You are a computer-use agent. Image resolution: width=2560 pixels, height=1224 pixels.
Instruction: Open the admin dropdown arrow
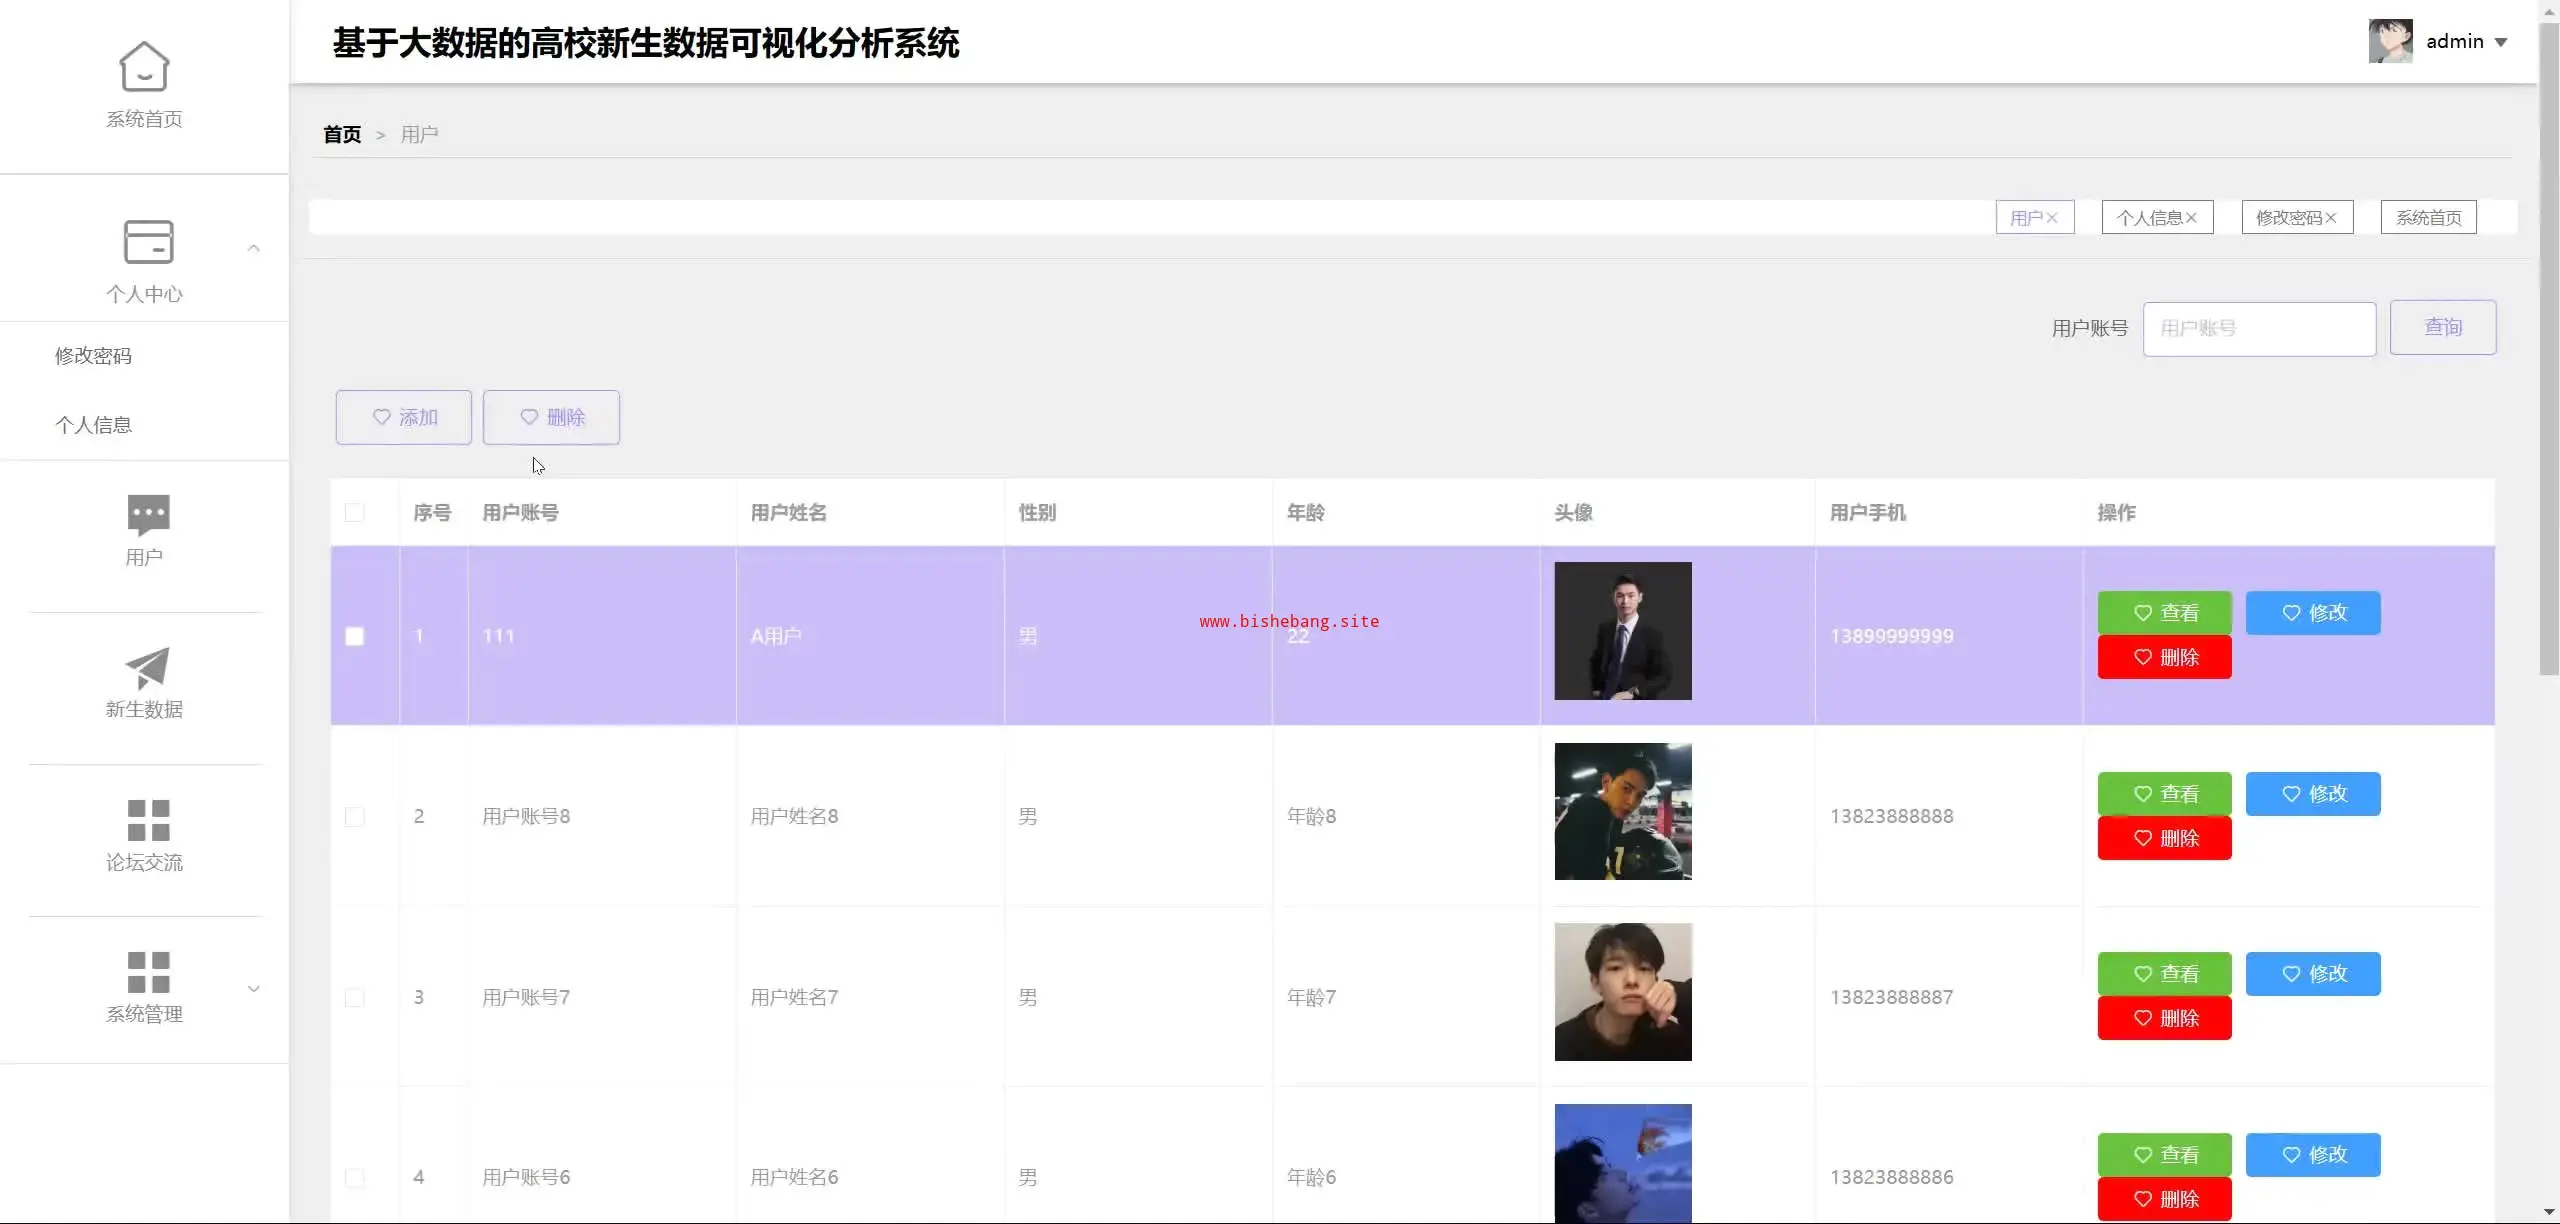[x=2501, y=42]
